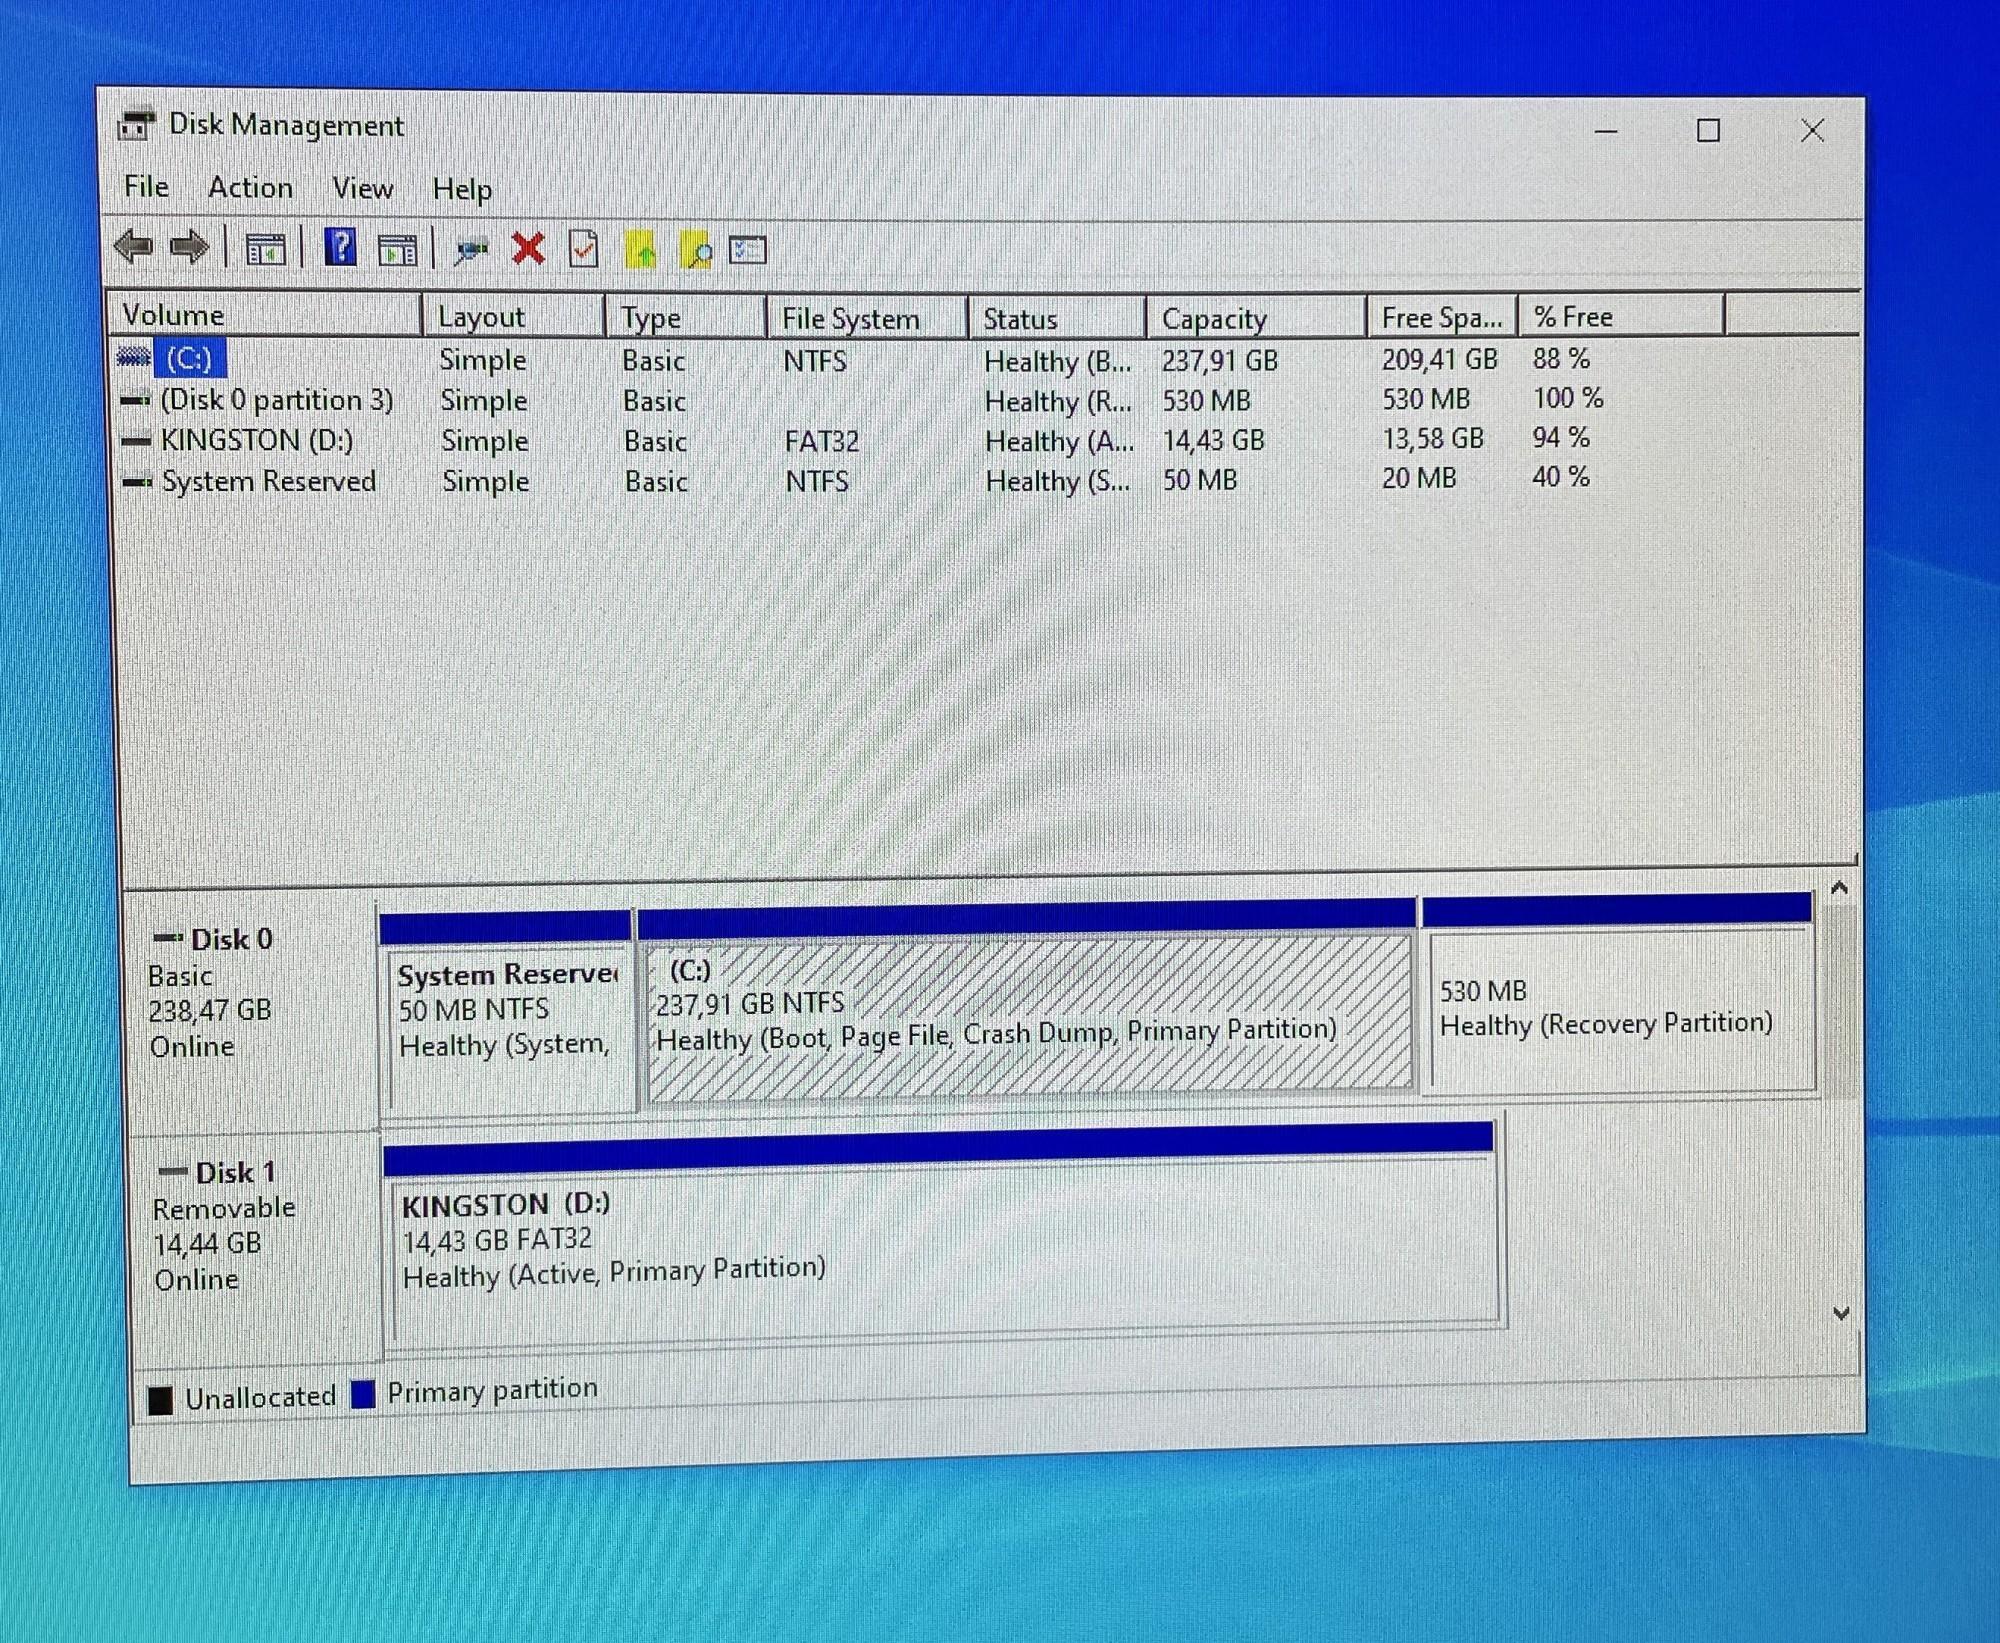Screen dimensions: 2000x1643
Task: Click the scroll down arrow in disk pane
Action: tap(1841, 1313)
